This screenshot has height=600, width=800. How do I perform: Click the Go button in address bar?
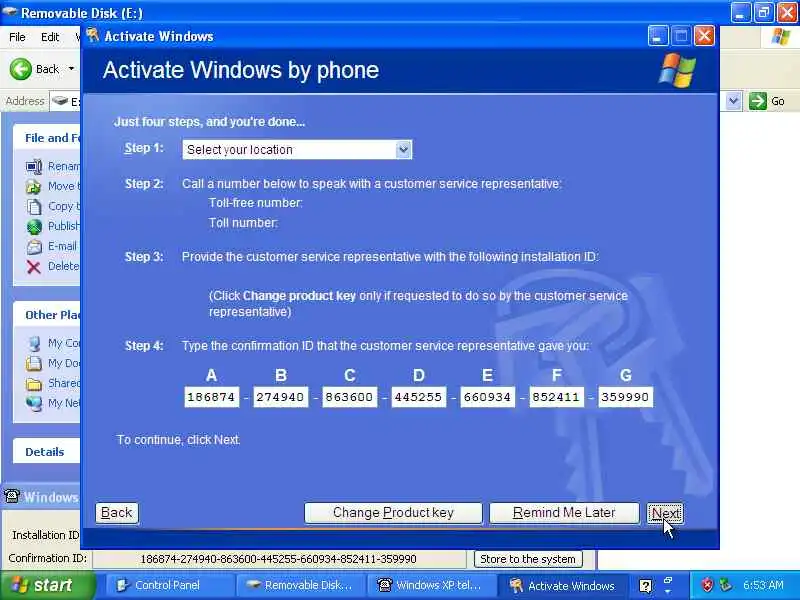(767, 101)
